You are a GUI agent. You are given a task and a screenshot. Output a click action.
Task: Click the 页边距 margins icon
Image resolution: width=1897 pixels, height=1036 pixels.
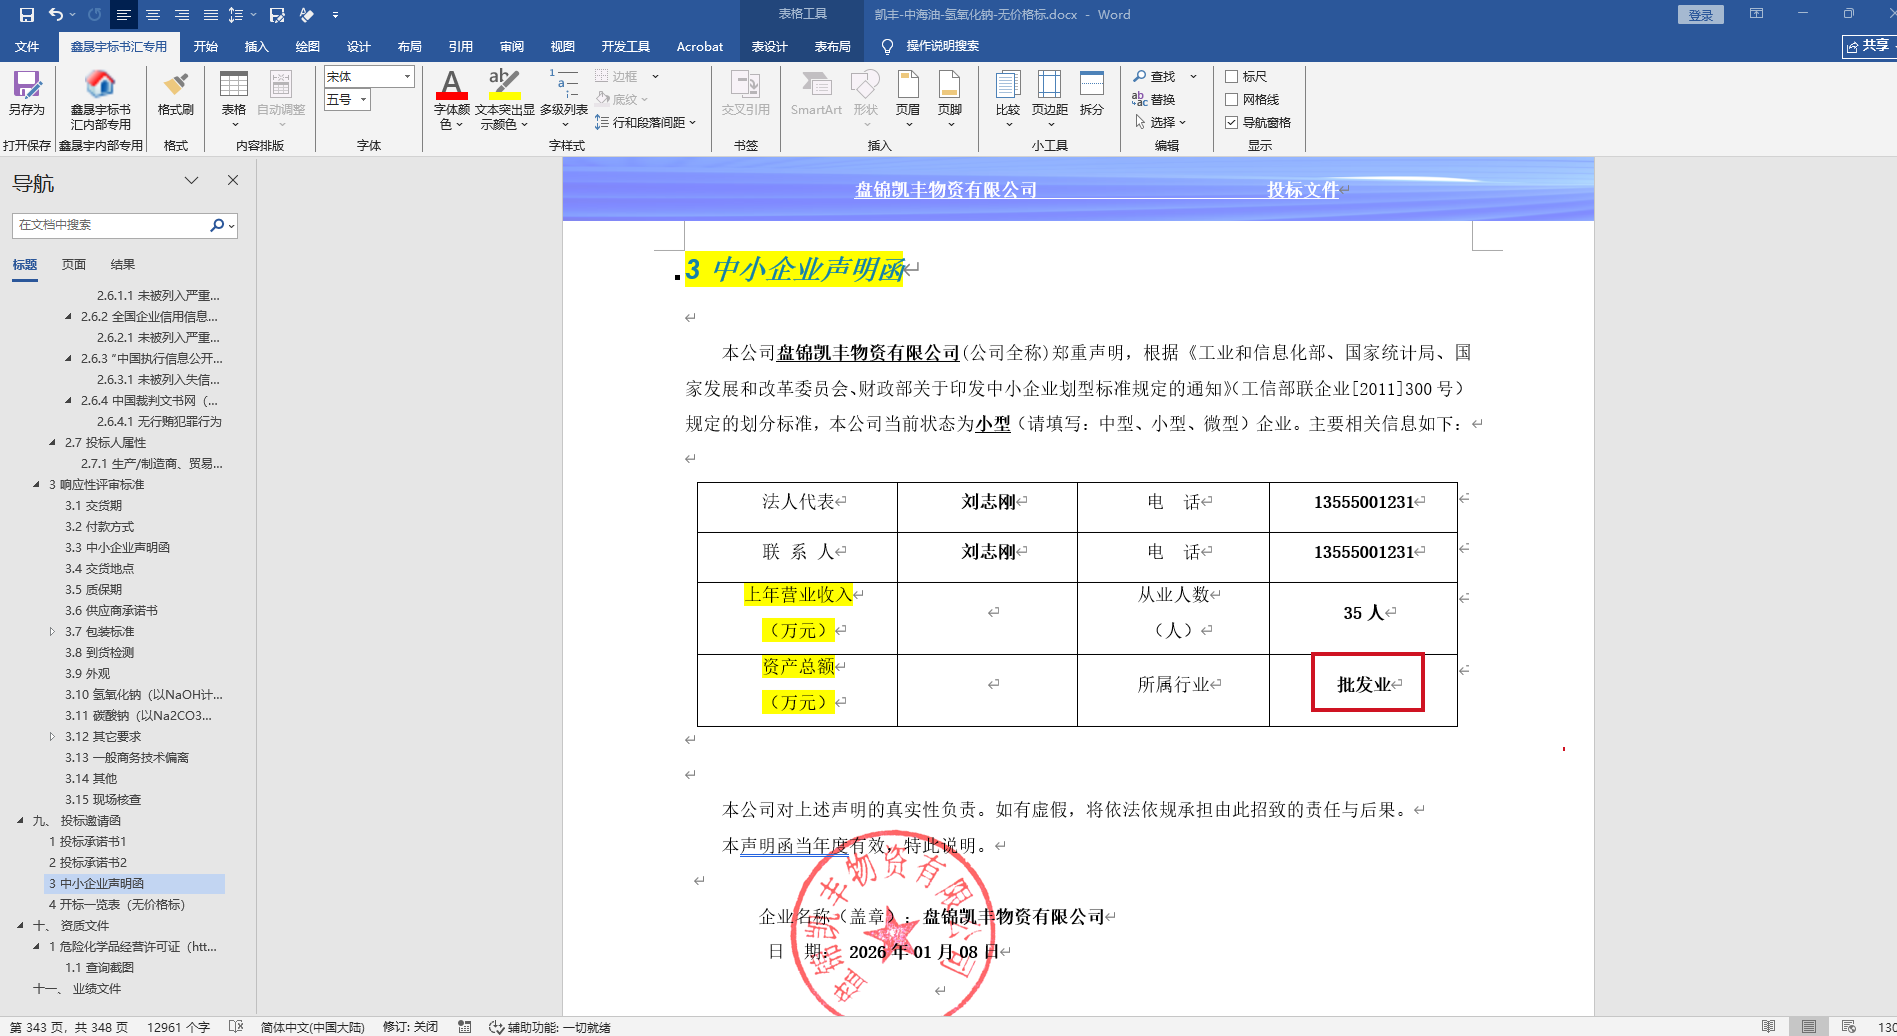pos(1049,92)
